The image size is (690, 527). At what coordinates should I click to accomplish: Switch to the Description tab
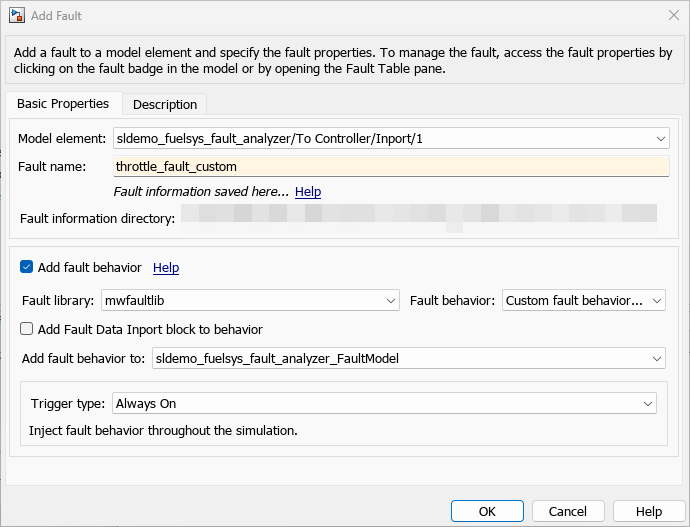click(x=165, y=104)
